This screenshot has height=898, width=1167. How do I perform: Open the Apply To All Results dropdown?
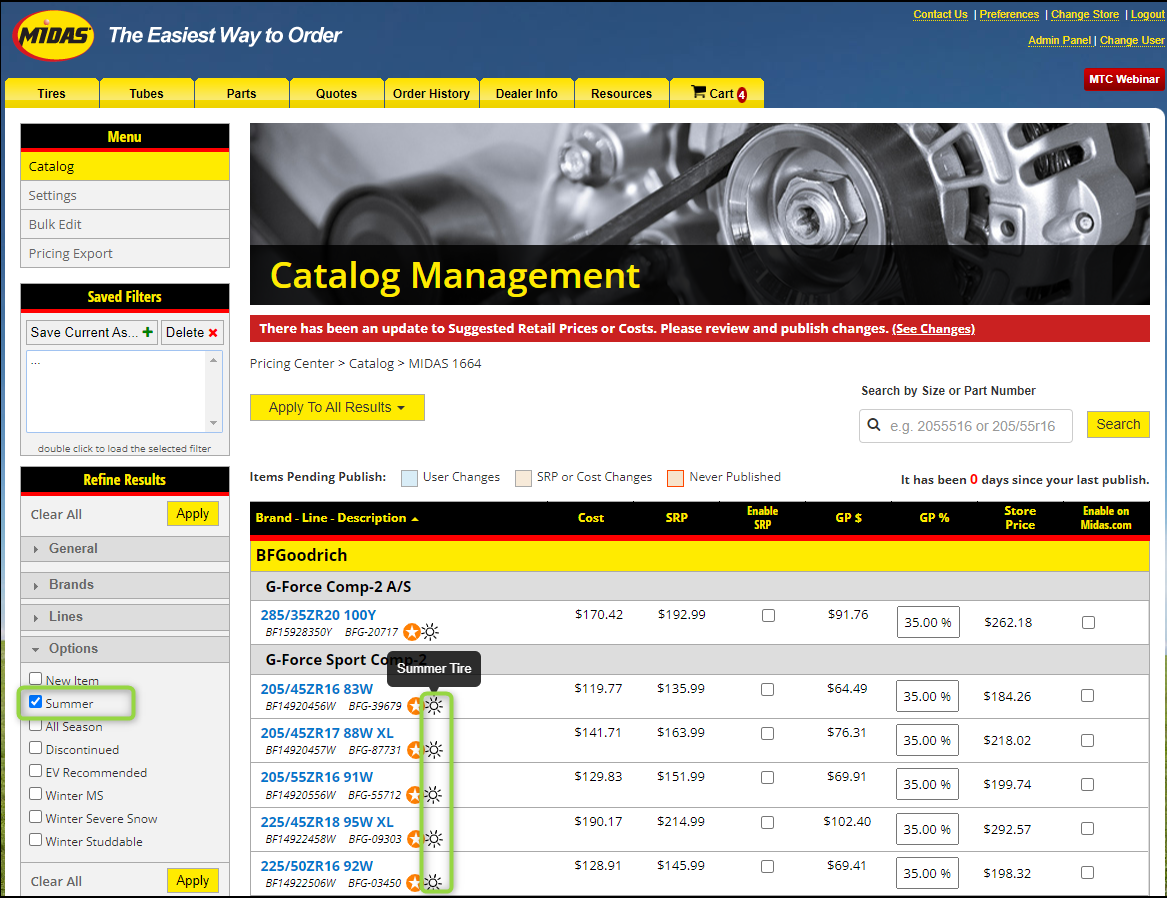(x=337, y=408)
